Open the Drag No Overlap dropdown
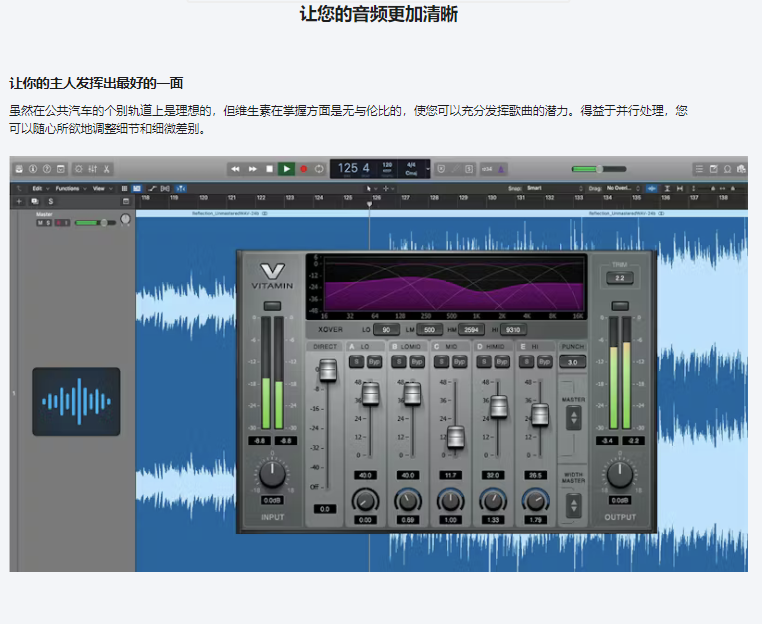The image size is (762, 624). (x=623, y=188)
